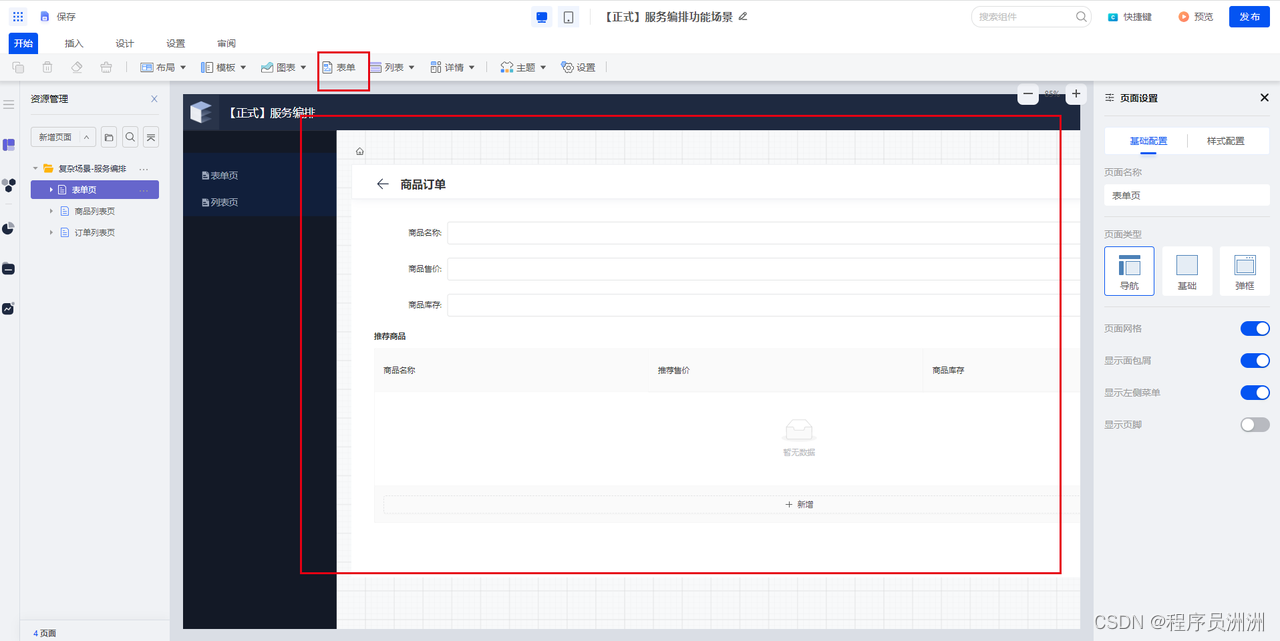
Task: Open the 主题 theme dropdown
Action: click(523, 67)
